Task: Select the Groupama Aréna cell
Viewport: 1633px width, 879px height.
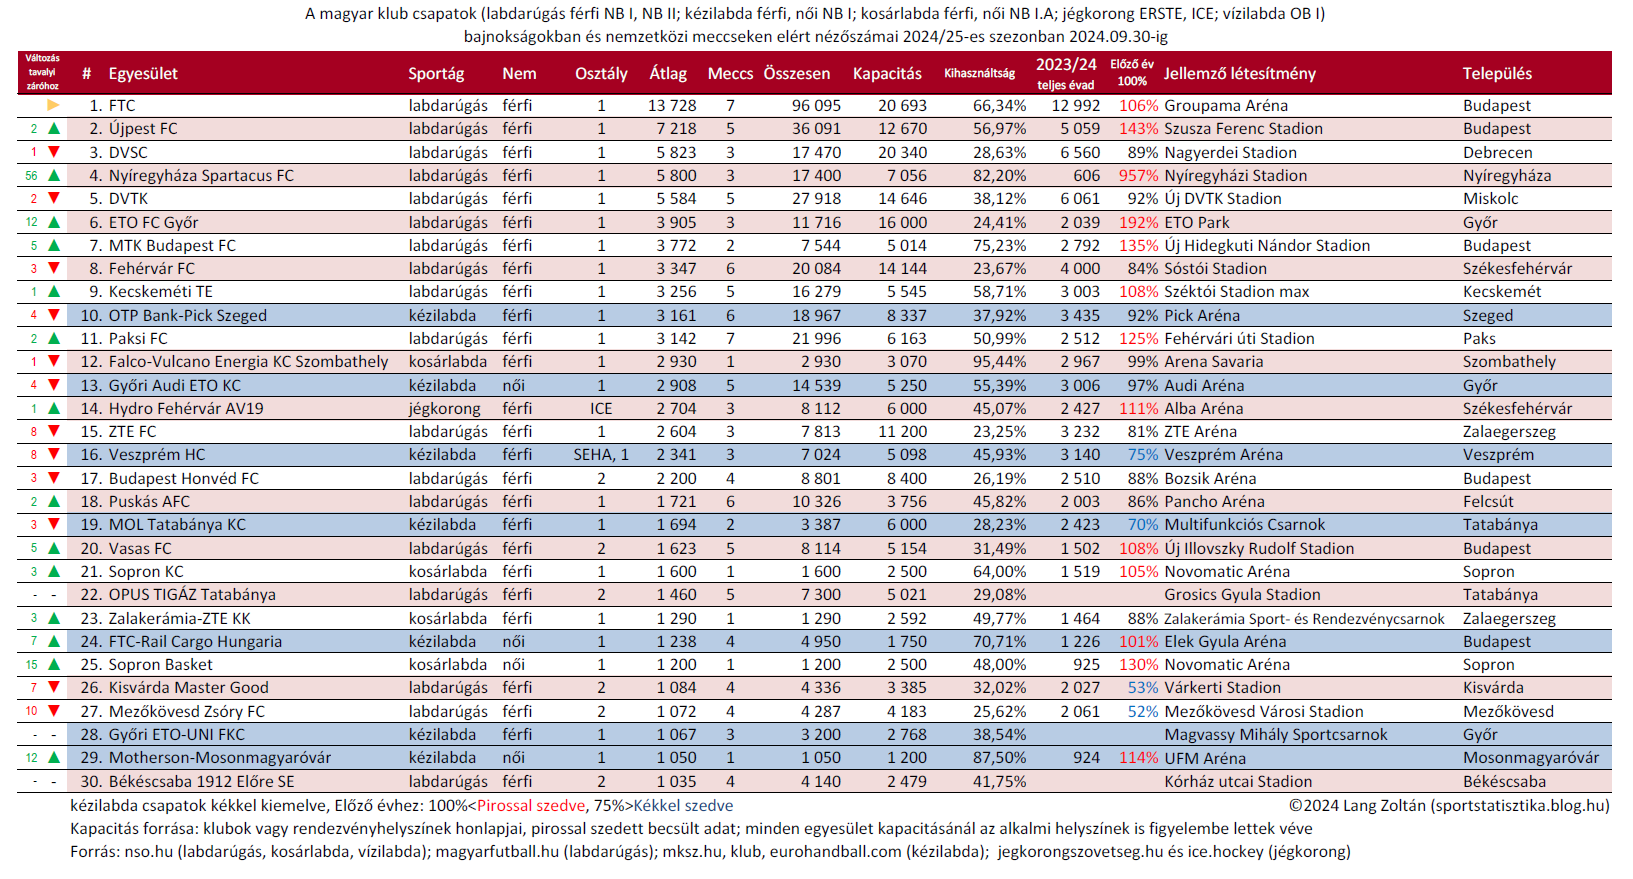Action: click(x=1226, y=105)
